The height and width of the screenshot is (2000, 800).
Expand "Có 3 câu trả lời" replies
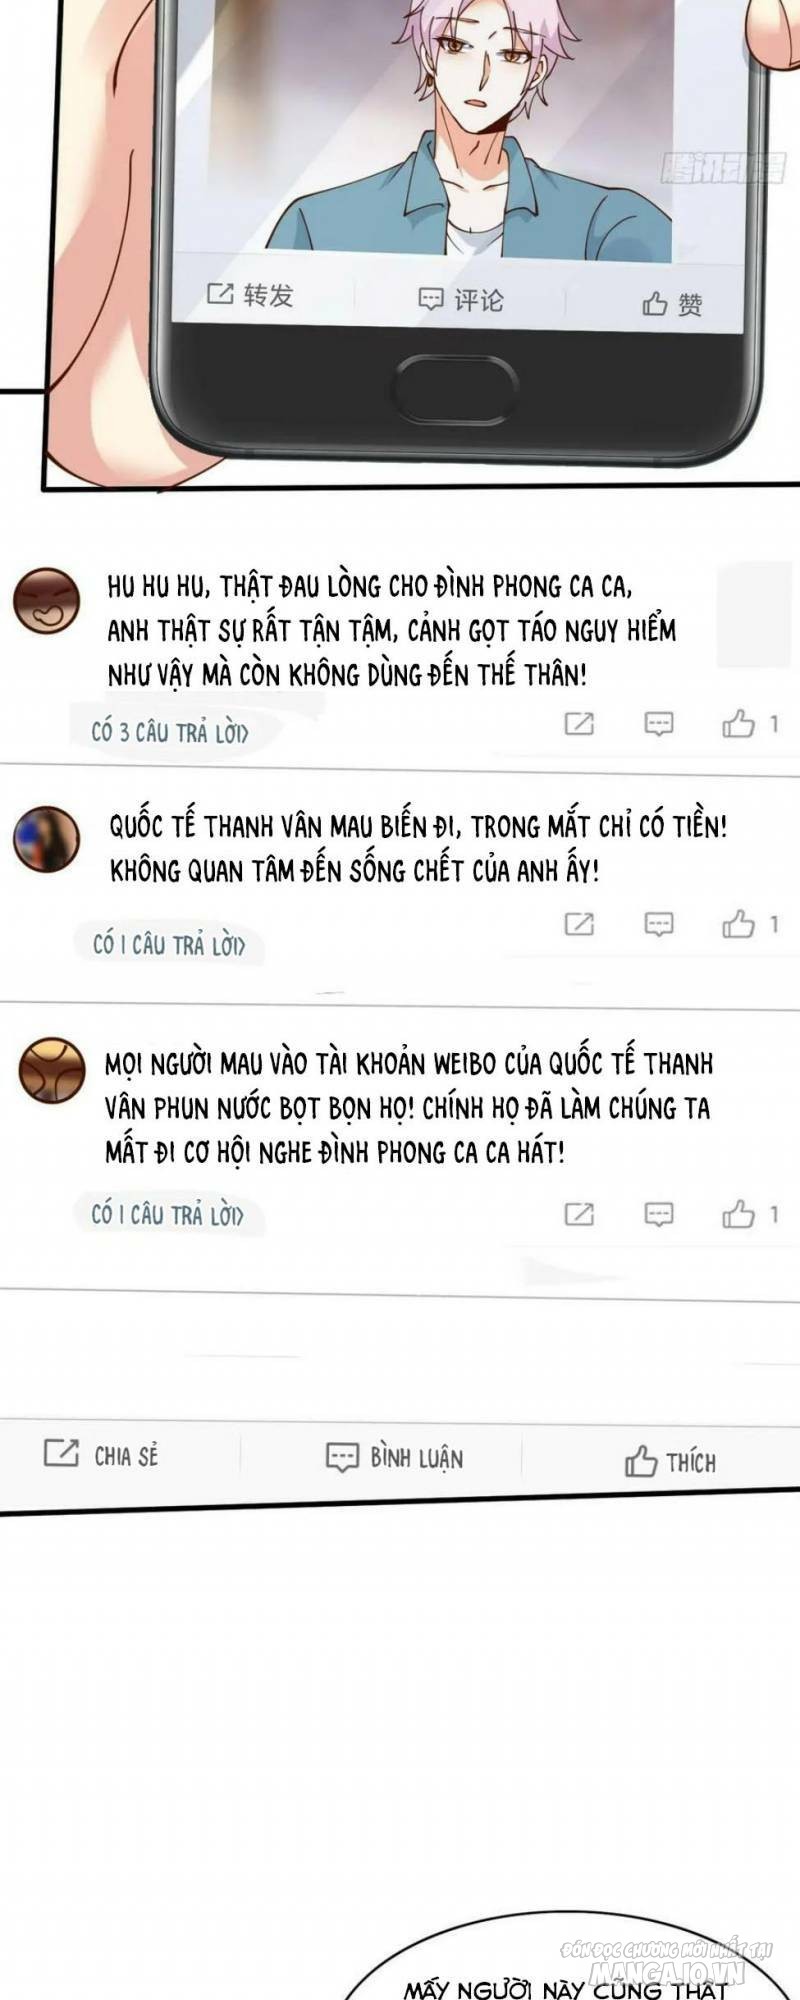click(x=170, y=732)
